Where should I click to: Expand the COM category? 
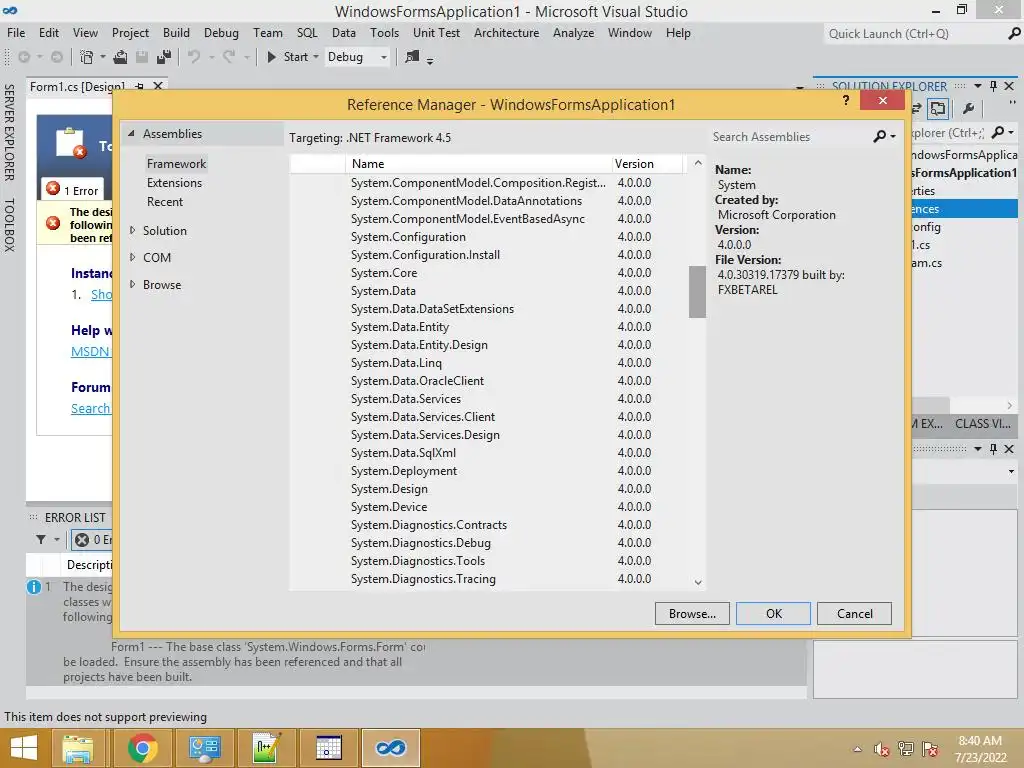[132, 257]
